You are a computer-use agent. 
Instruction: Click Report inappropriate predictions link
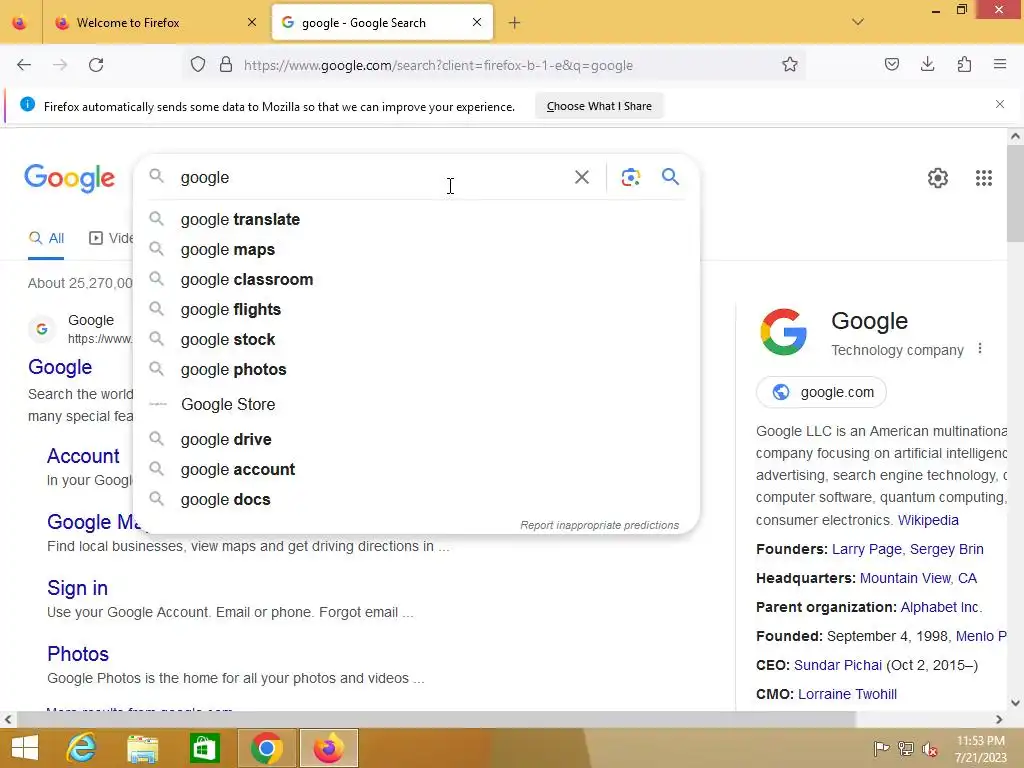pos(599,525)
